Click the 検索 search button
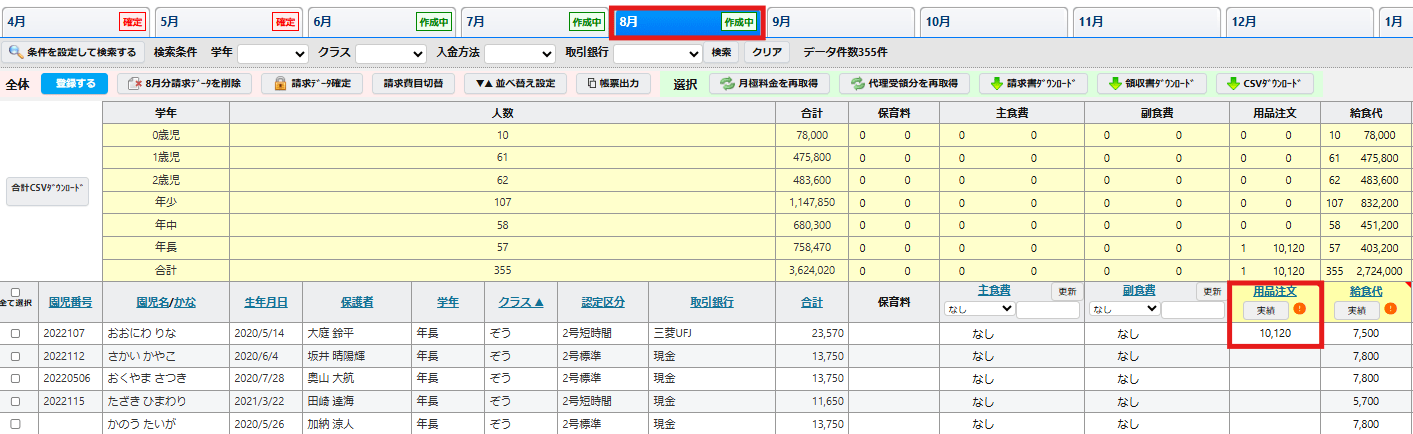 [721, 53]
